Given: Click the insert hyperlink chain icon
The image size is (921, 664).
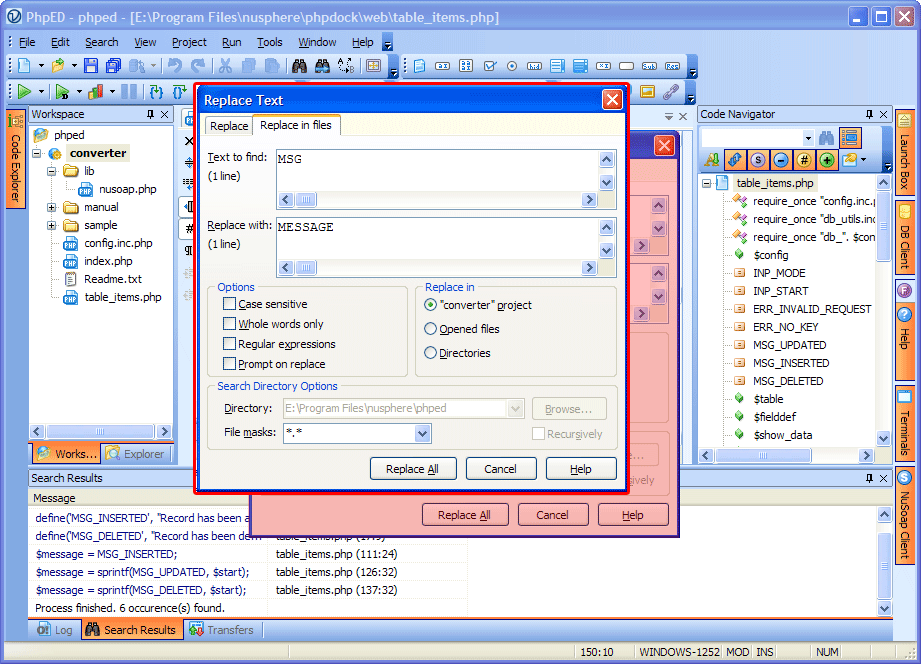Looking at the screenshot, I should click(x=670, y=92).
